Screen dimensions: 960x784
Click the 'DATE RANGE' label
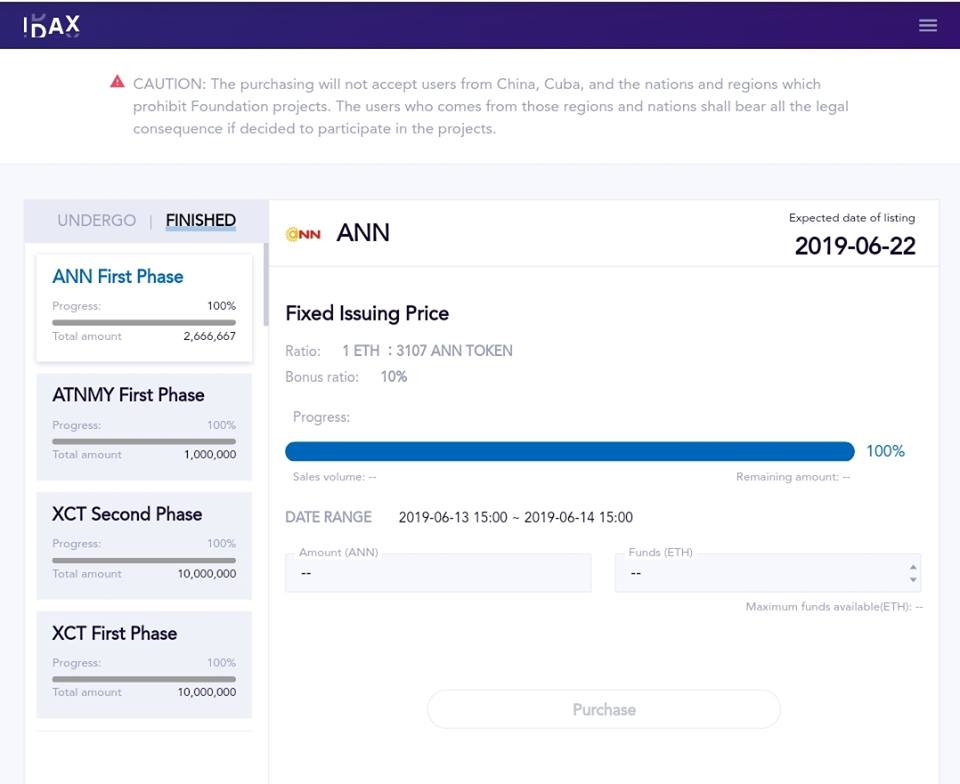click(328, 517)
